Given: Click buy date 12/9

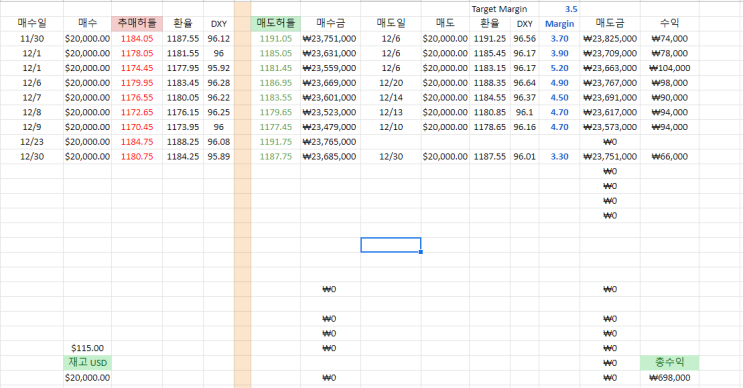Looking at the screenshot, I should (x=32, y=126).
